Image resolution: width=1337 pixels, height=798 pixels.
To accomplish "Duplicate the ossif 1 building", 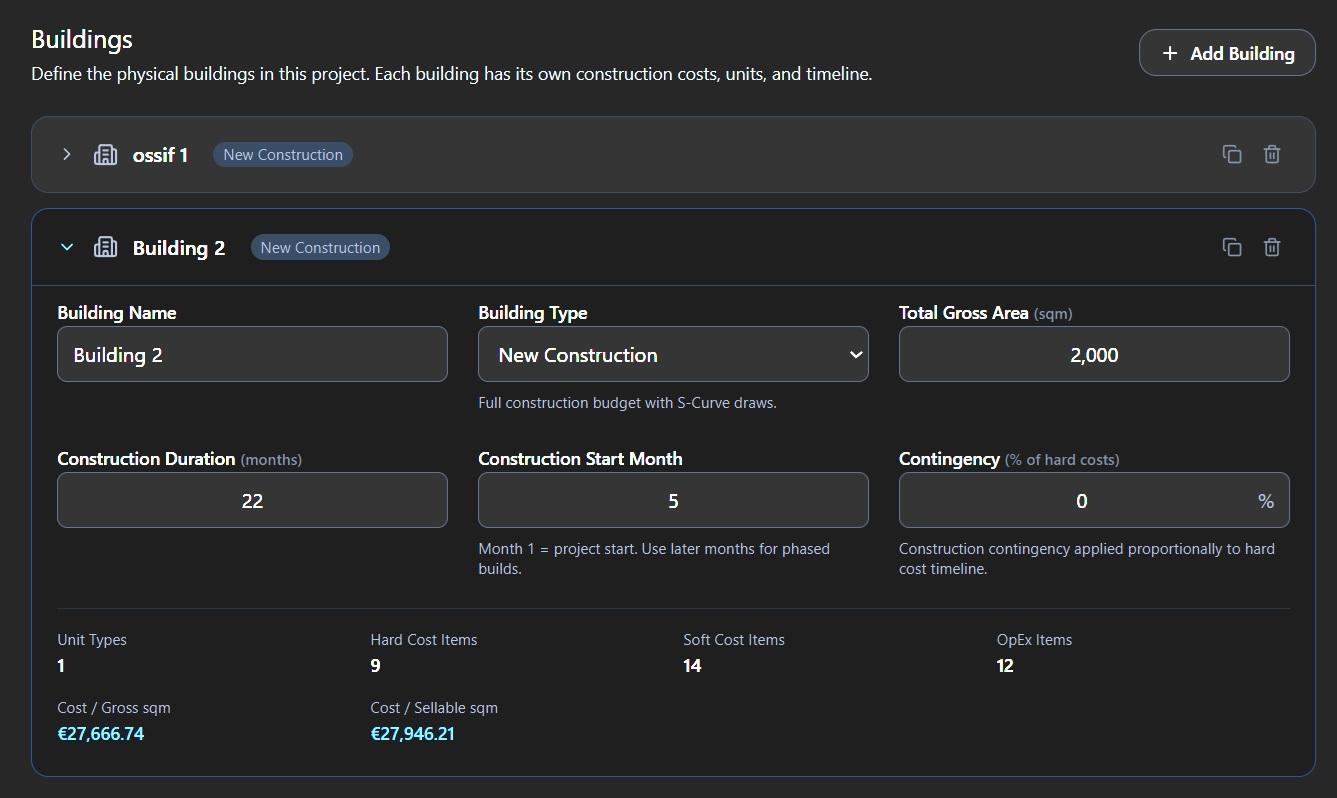I will click(x=1232, y=154).
